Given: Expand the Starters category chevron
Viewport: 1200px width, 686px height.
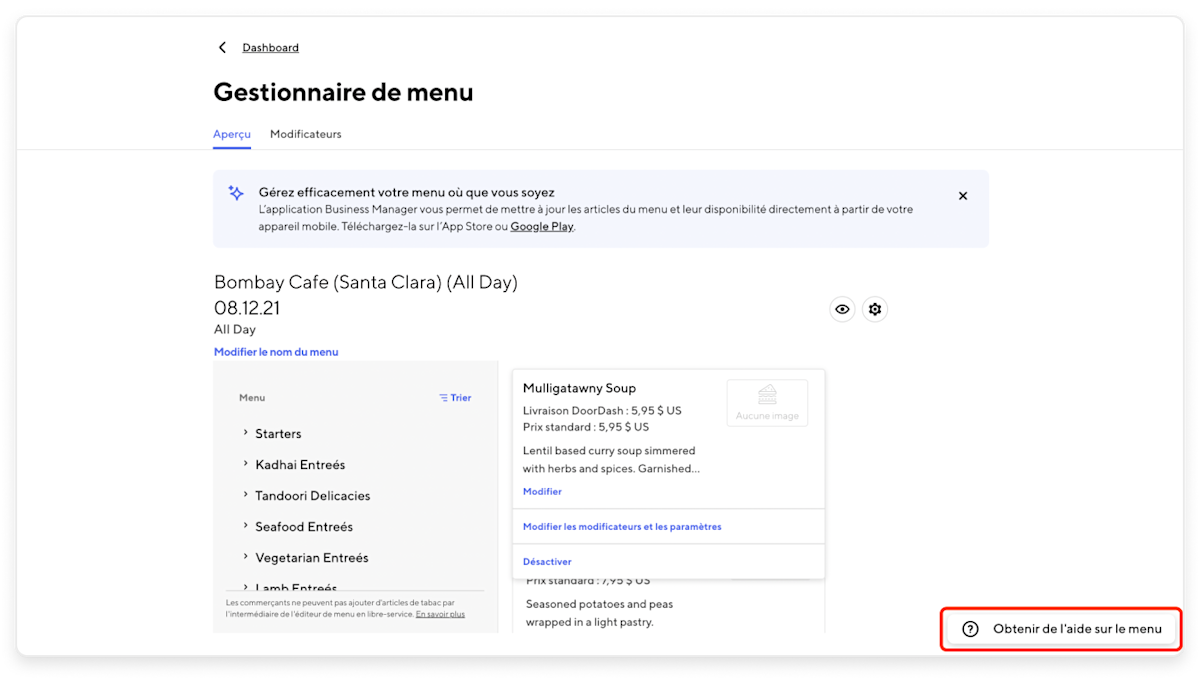Looking at the screenshot, I should point(245,433).
